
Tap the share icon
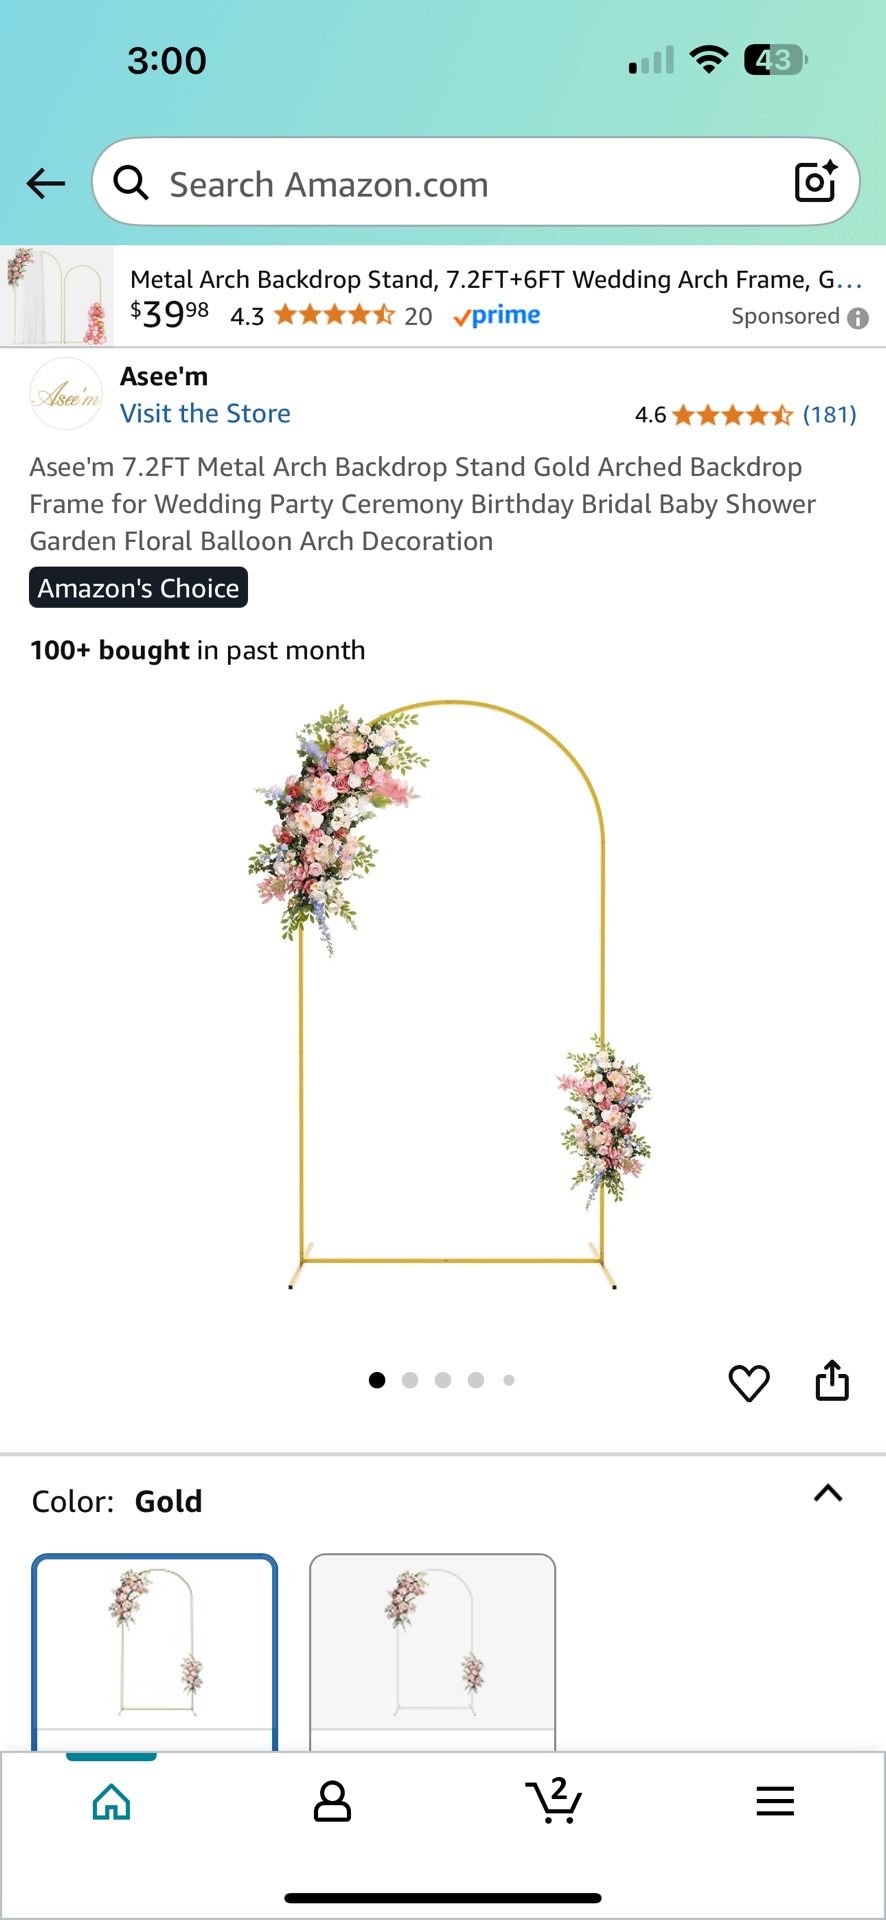click(832, 1381)
